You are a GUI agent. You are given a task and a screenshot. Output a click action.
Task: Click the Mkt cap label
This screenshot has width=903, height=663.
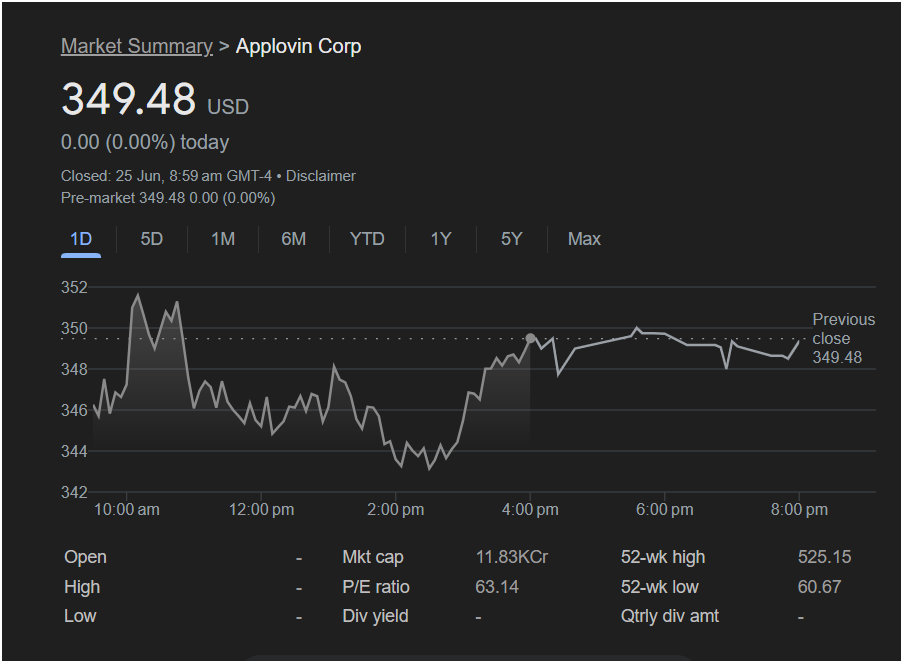[373, 557]
